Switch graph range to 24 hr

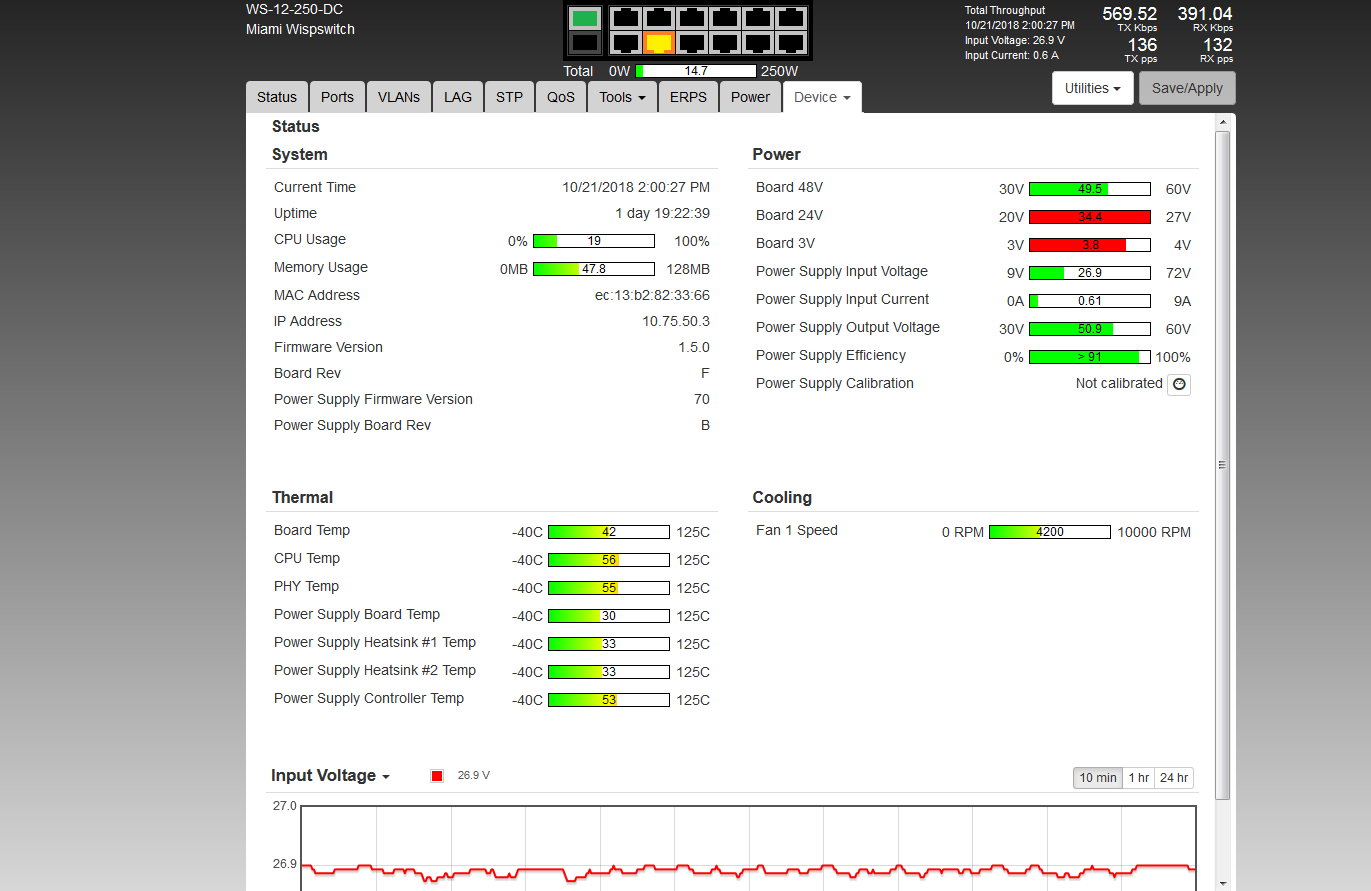[1174, 778]
